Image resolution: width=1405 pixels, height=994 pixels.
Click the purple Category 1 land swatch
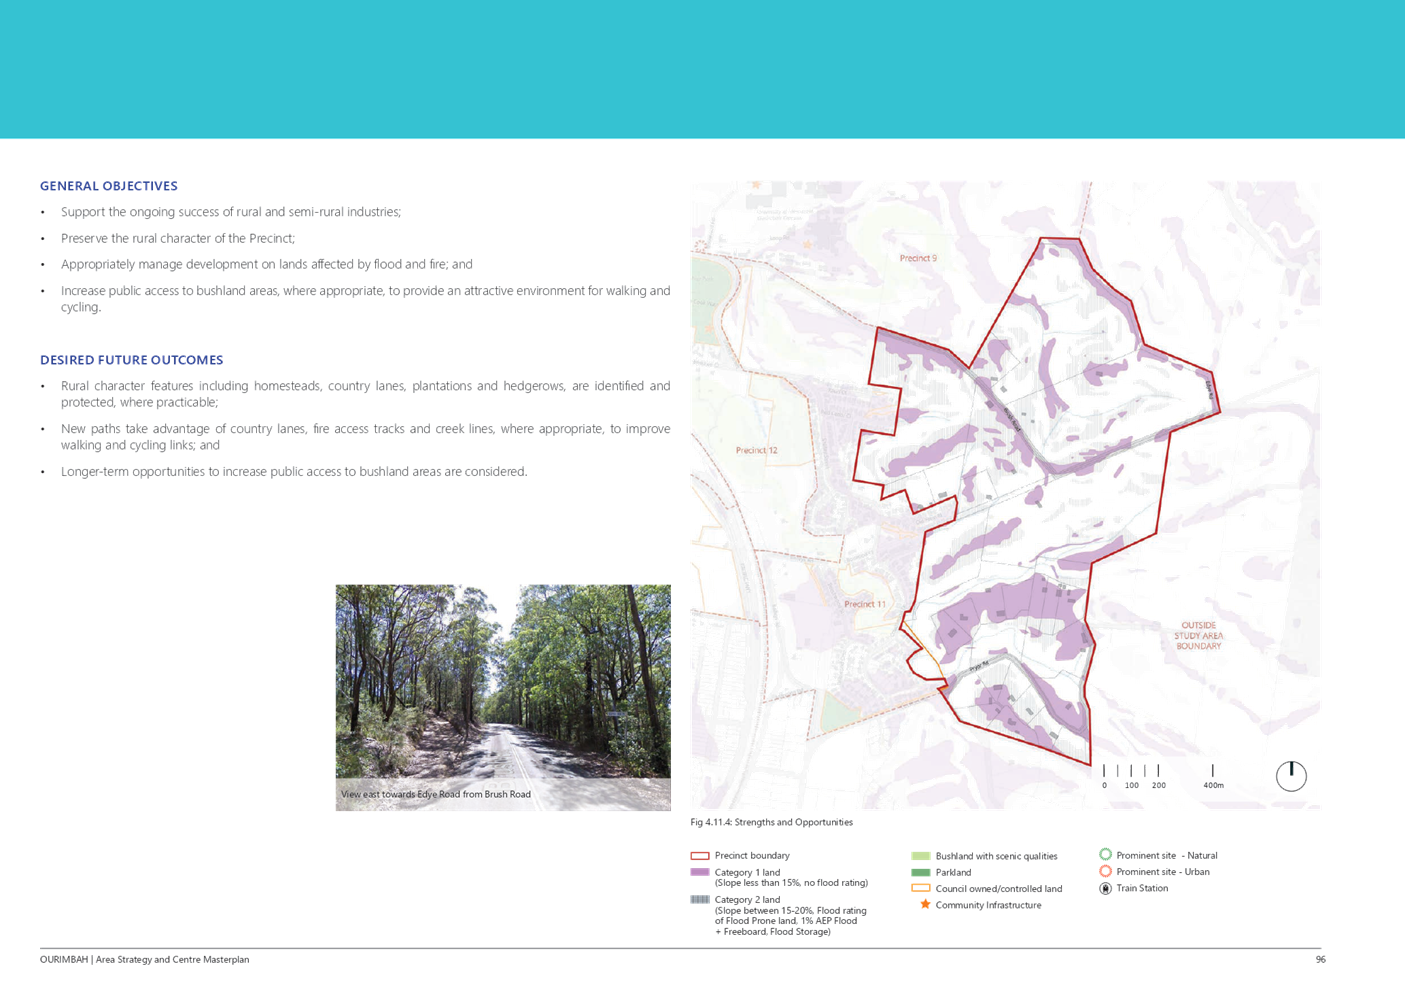point(700,872)
